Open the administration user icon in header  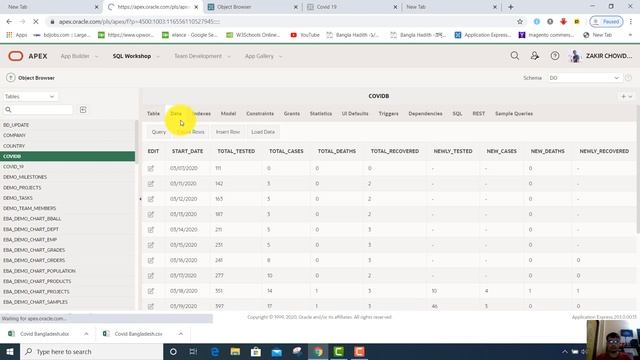coord(535,56)
